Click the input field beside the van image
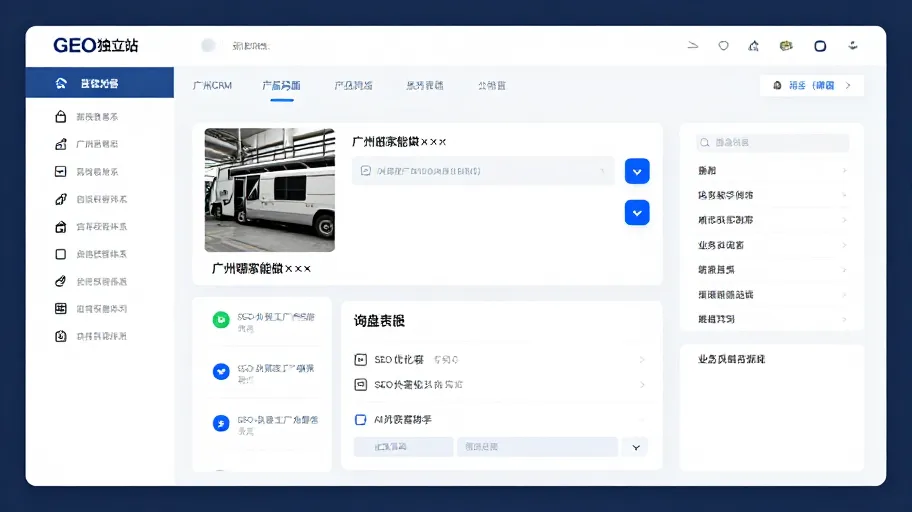 [x=483, y=171]
